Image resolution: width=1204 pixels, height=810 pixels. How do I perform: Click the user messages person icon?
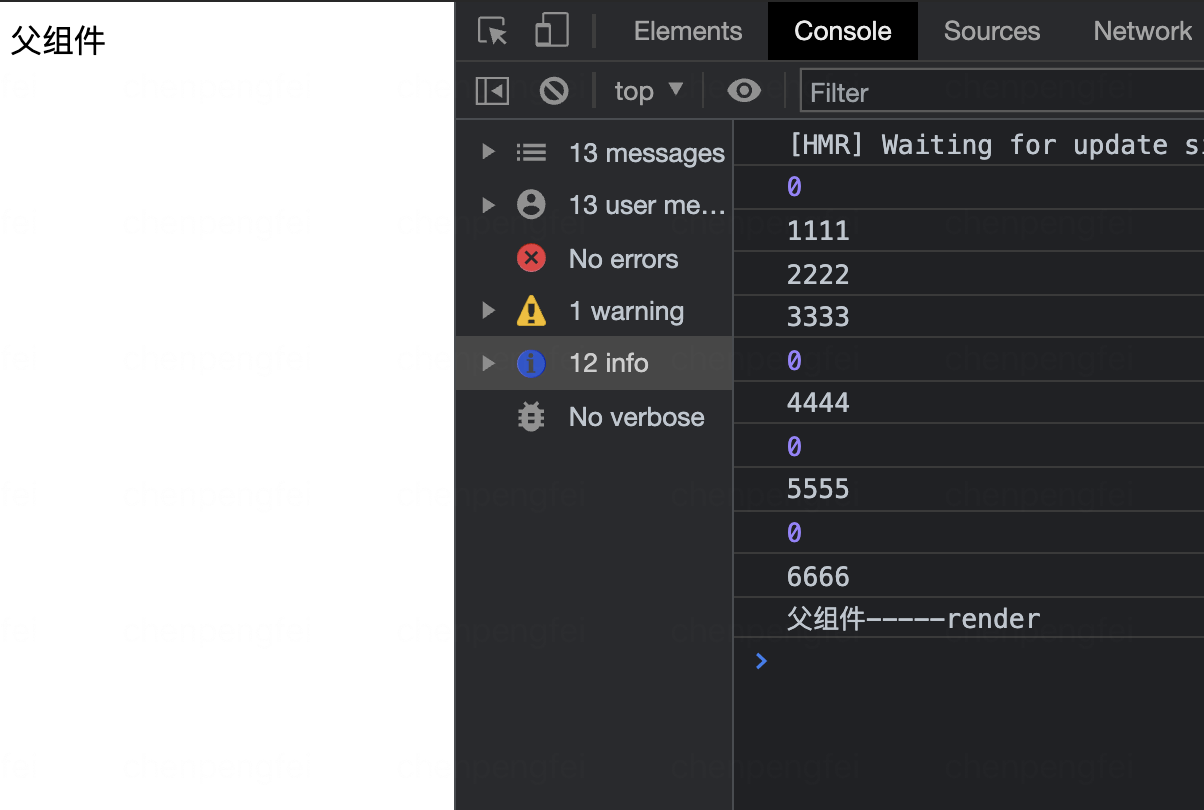coord(531,205)
